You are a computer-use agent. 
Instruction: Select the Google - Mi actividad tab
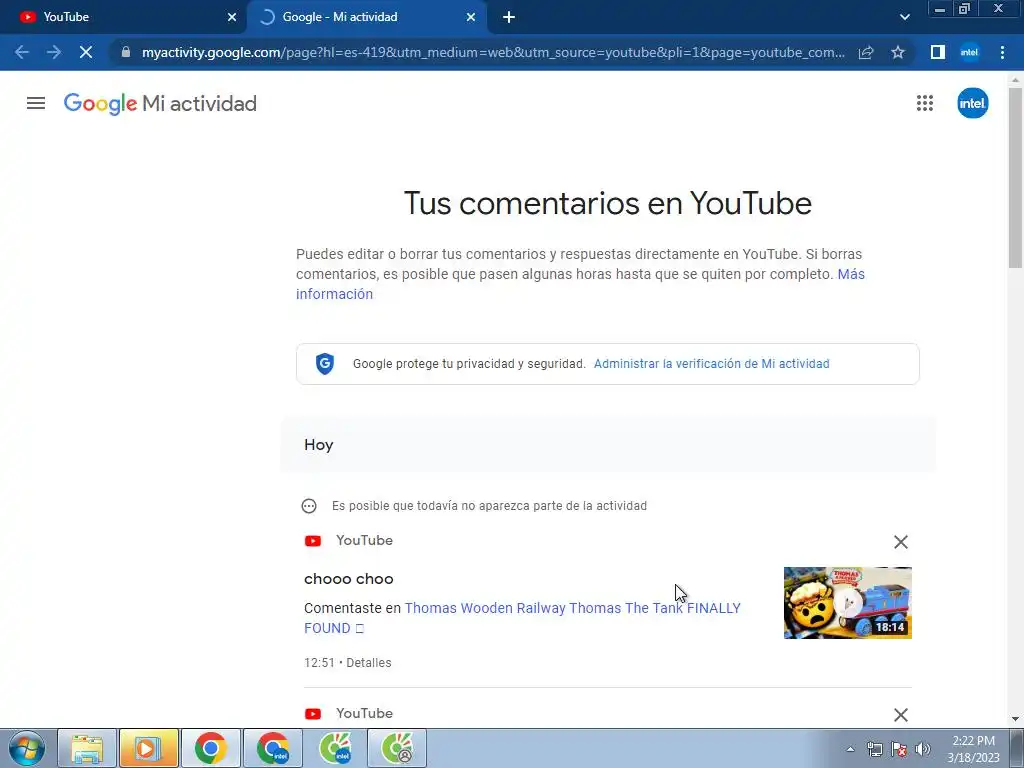366,17
